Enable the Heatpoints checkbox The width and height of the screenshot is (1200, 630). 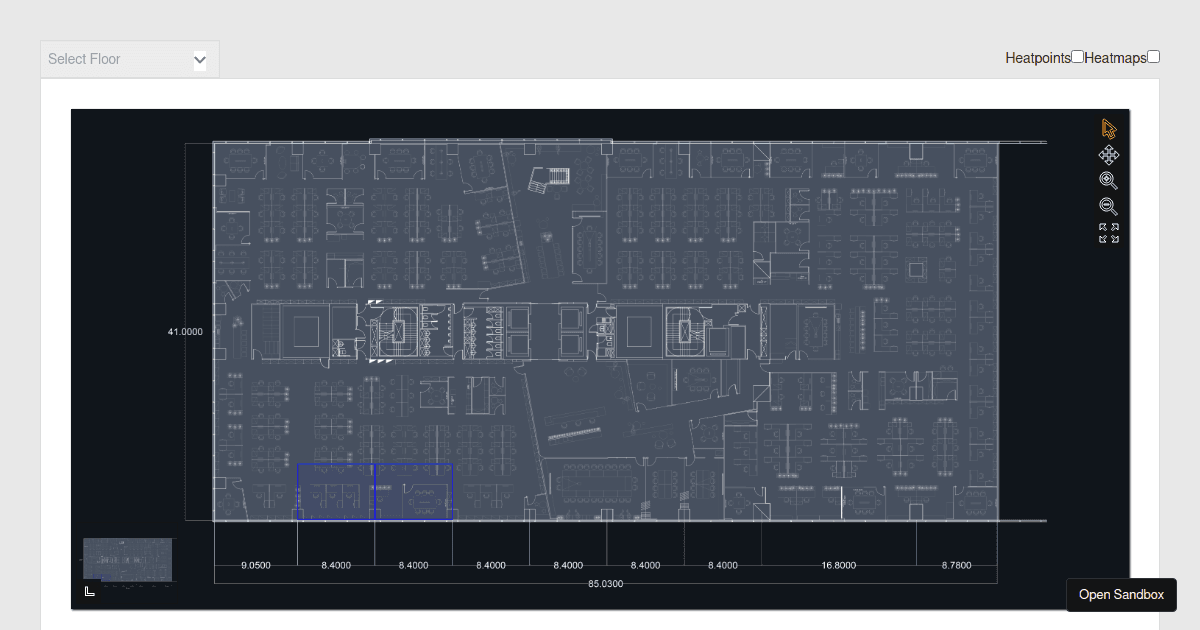tap(1077, 57)
